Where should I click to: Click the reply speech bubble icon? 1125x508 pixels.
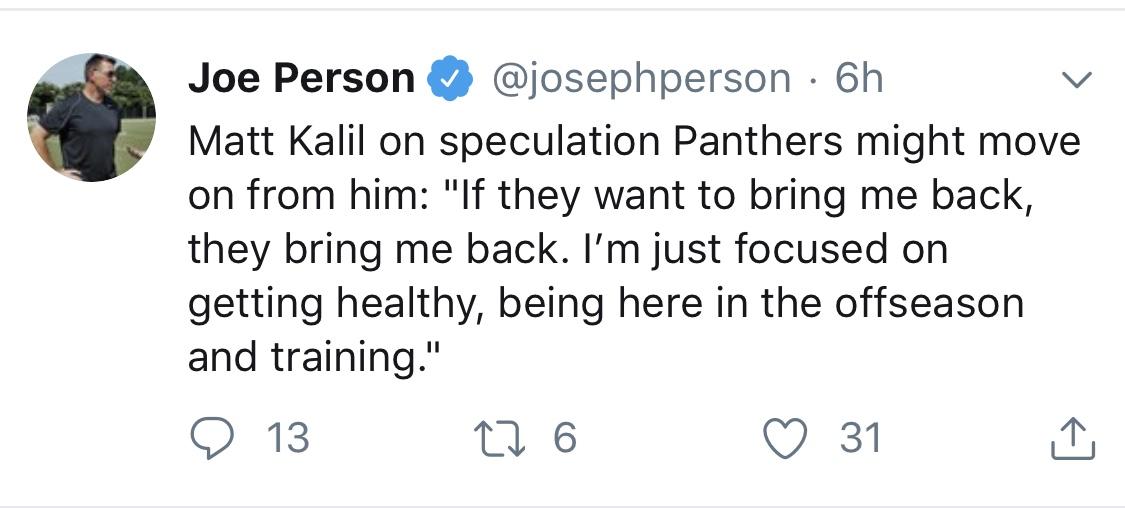(x=212, y=438)
